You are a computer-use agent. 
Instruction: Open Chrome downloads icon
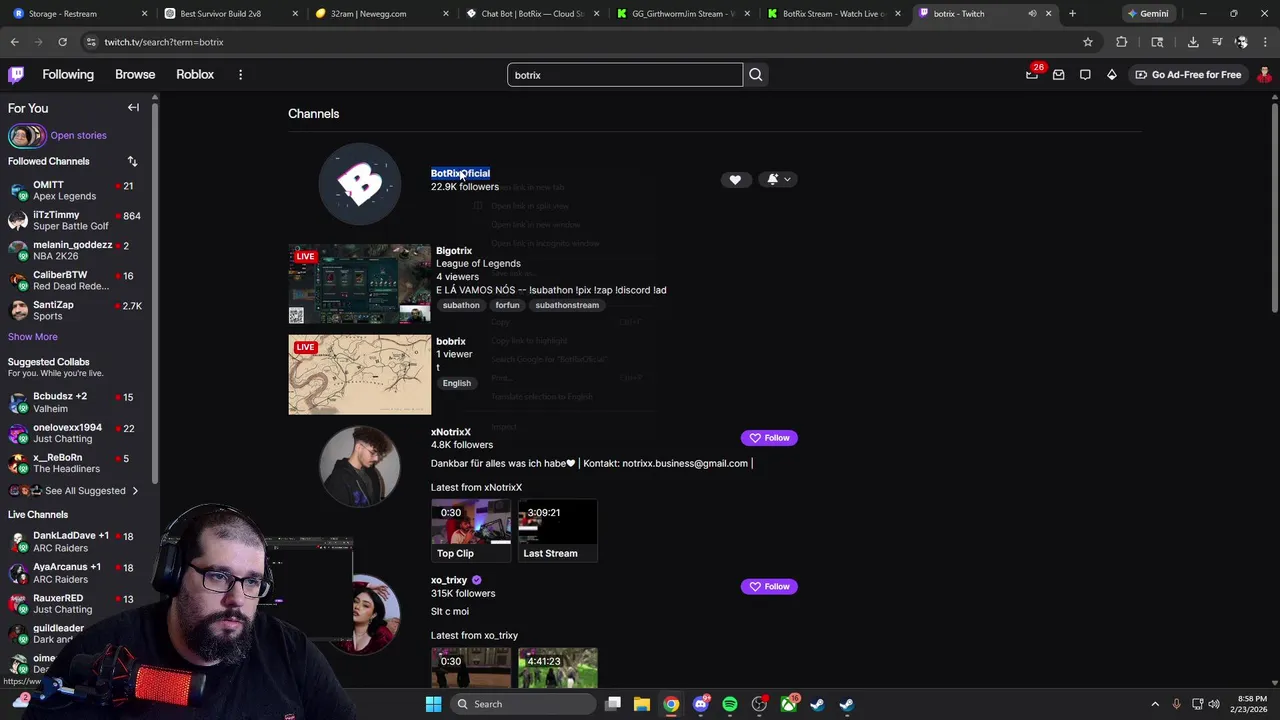[x=1193, y=42]
